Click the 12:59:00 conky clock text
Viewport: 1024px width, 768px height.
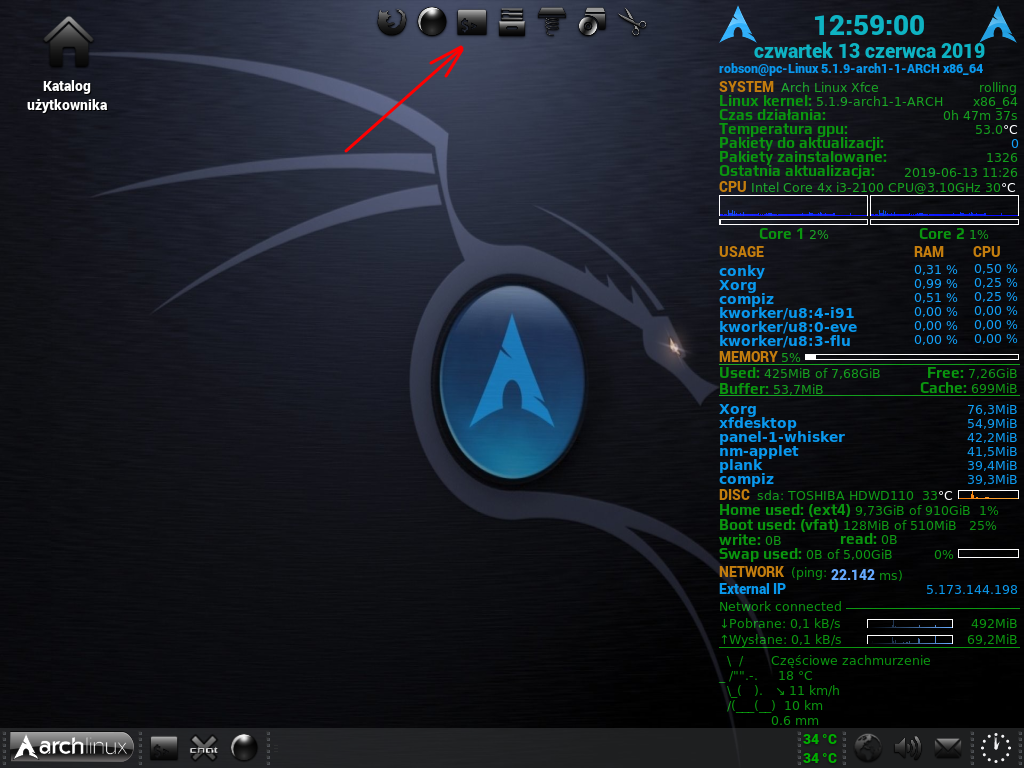click(869, 25)
